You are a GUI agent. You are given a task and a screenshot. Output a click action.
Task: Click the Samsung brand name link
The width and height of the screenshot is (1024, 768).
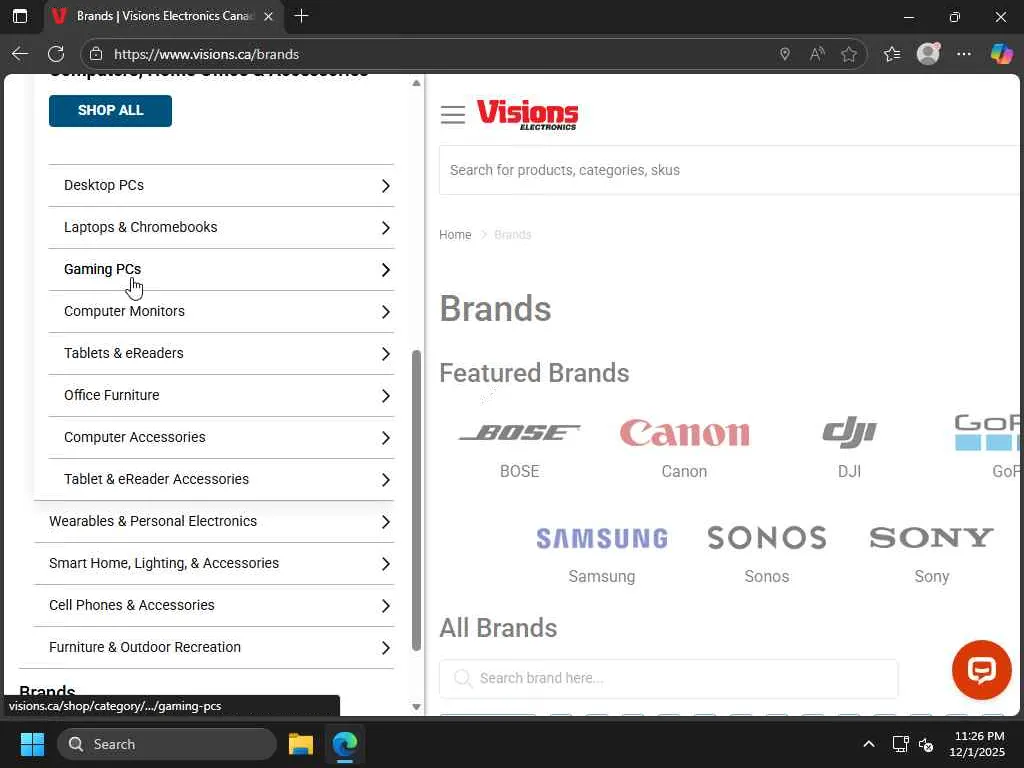pyautogui.click(x=601, y=577)
